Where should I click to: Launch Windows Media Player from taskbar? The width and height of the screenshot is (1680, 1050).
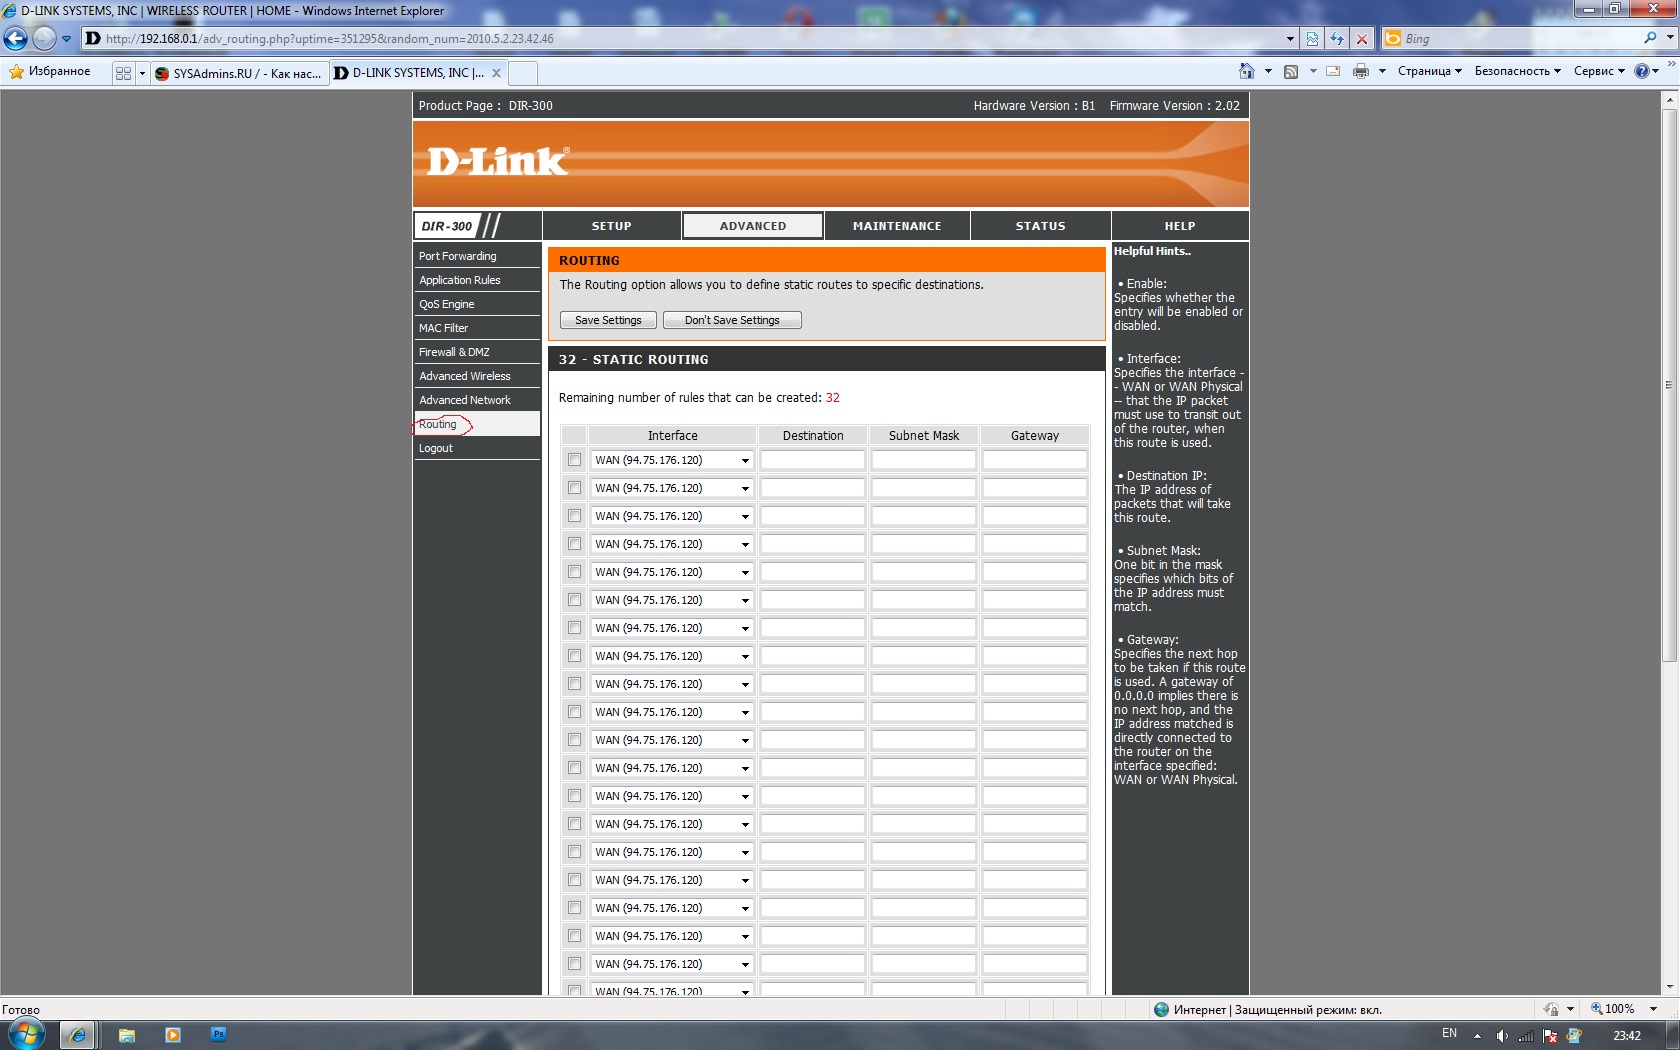pos(173,1035)
